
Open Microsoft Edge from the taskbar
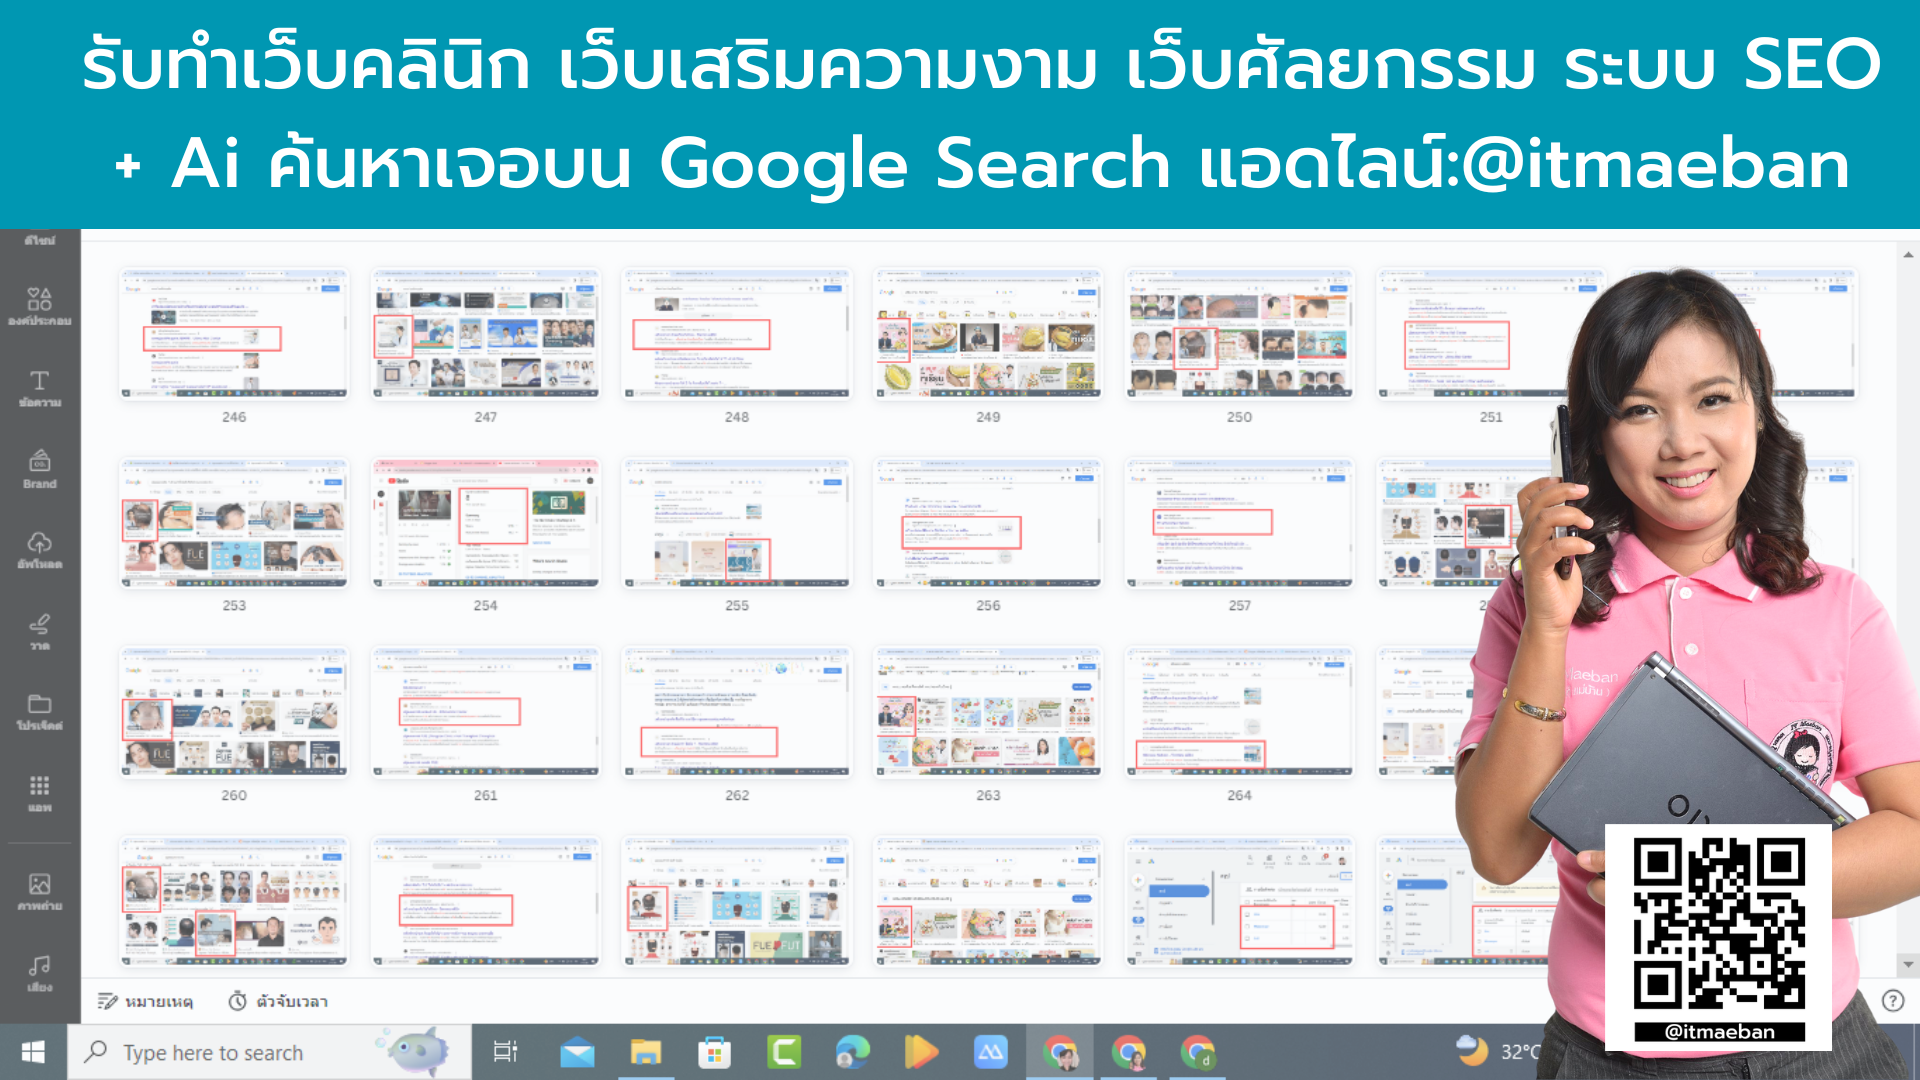tap(851, 1052)
